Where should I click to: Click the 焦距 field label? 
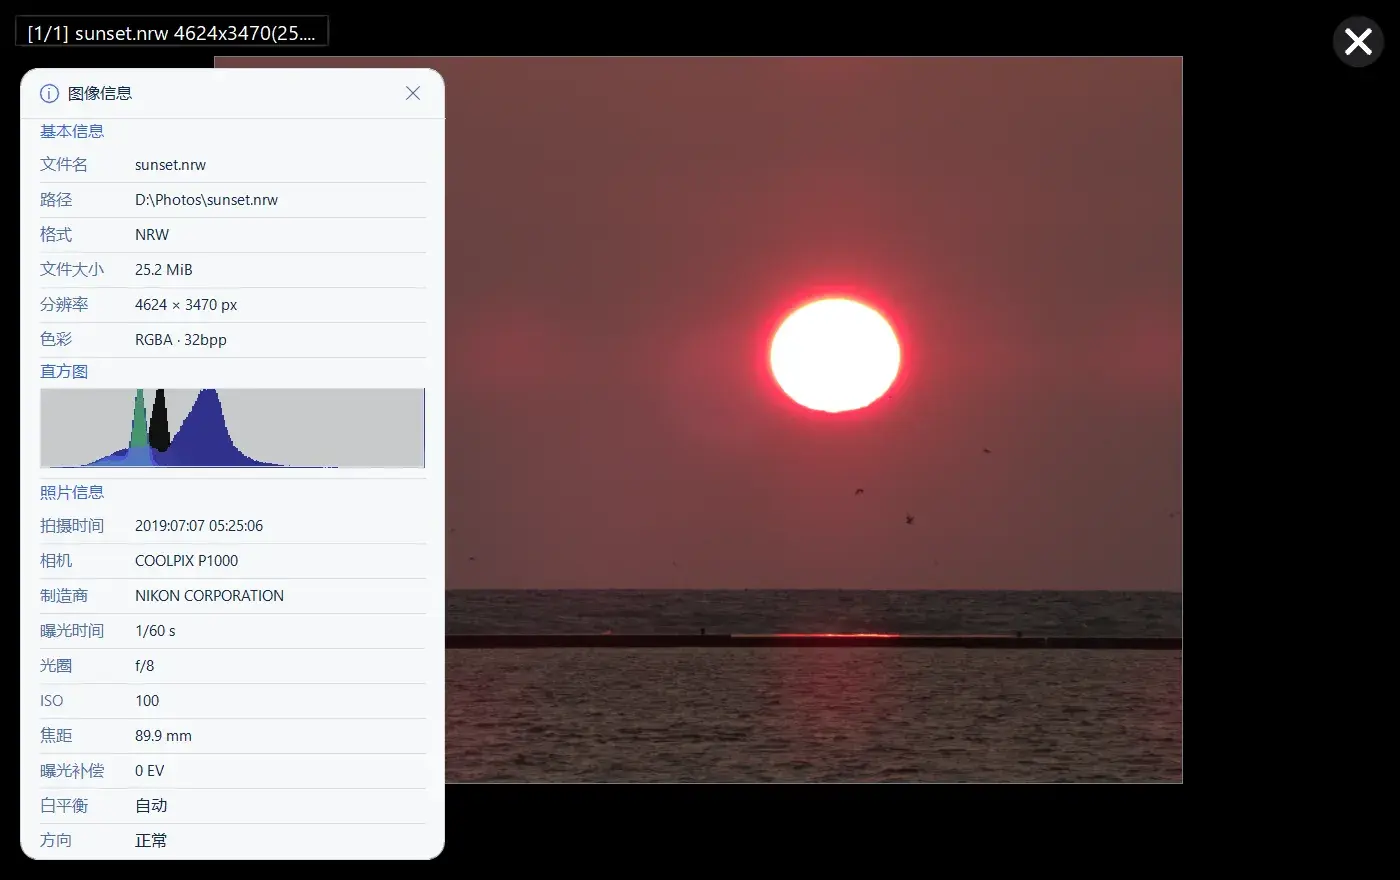pos(56,736)
